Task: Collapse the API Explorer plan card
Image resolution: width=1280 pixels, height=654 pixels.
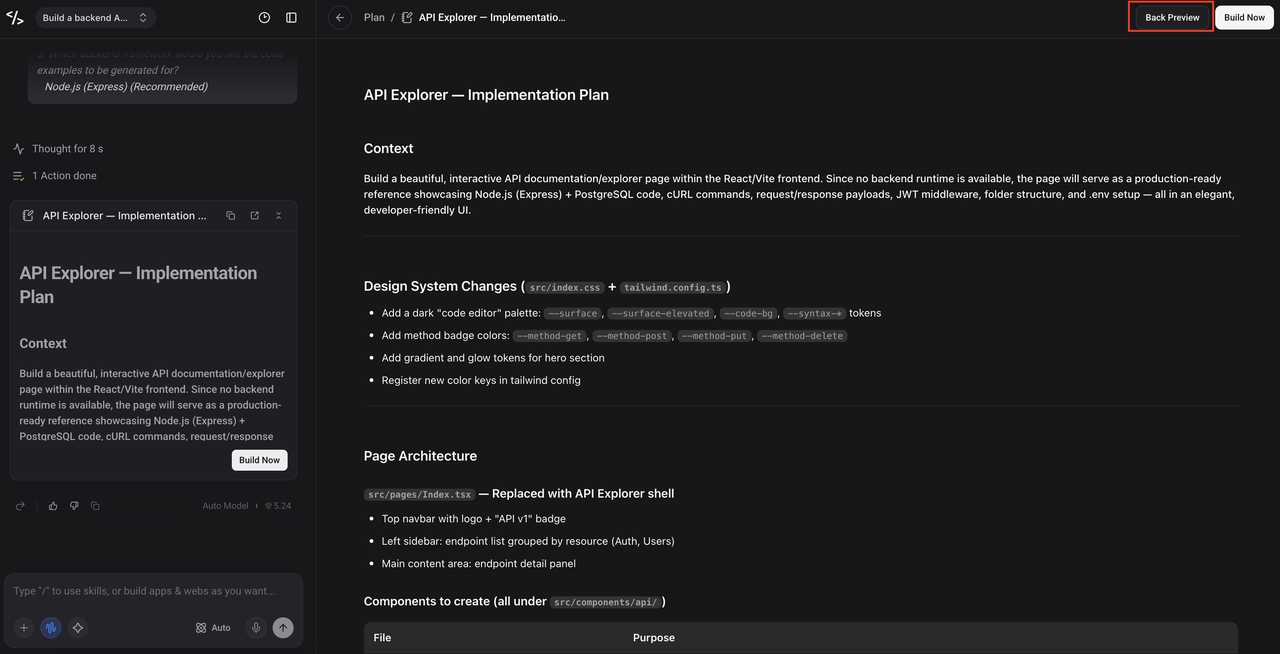Action: coord(279,216)
